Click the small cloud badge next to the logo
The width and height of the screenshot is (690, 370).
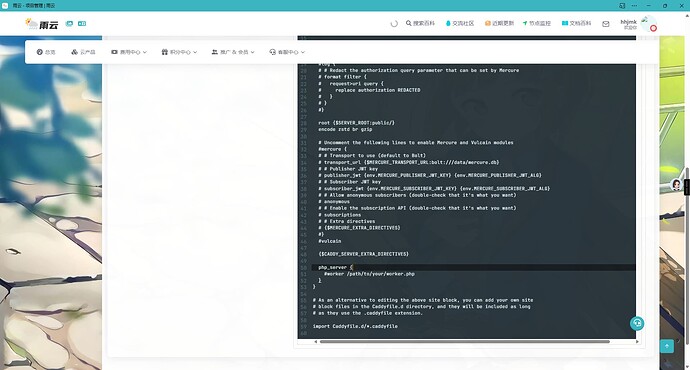[69, 24]
